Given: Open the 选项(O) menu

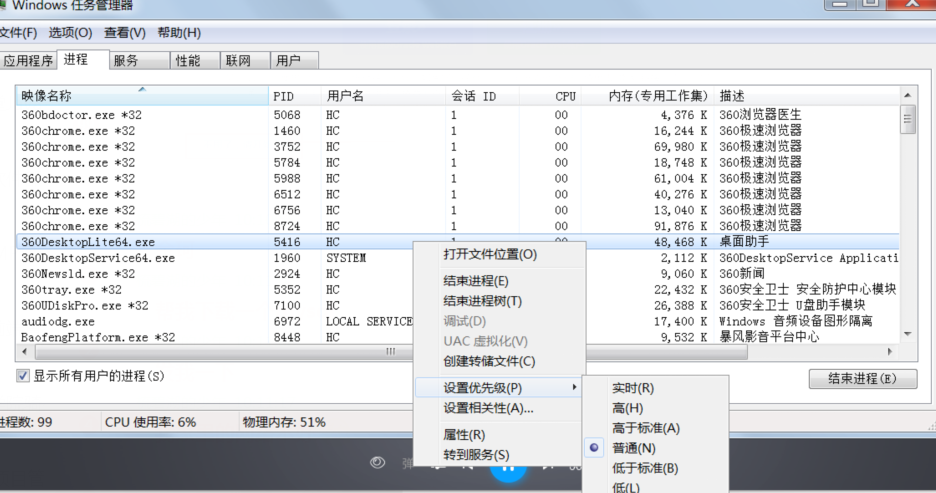Looking at the screenshot, I should 70,33.
